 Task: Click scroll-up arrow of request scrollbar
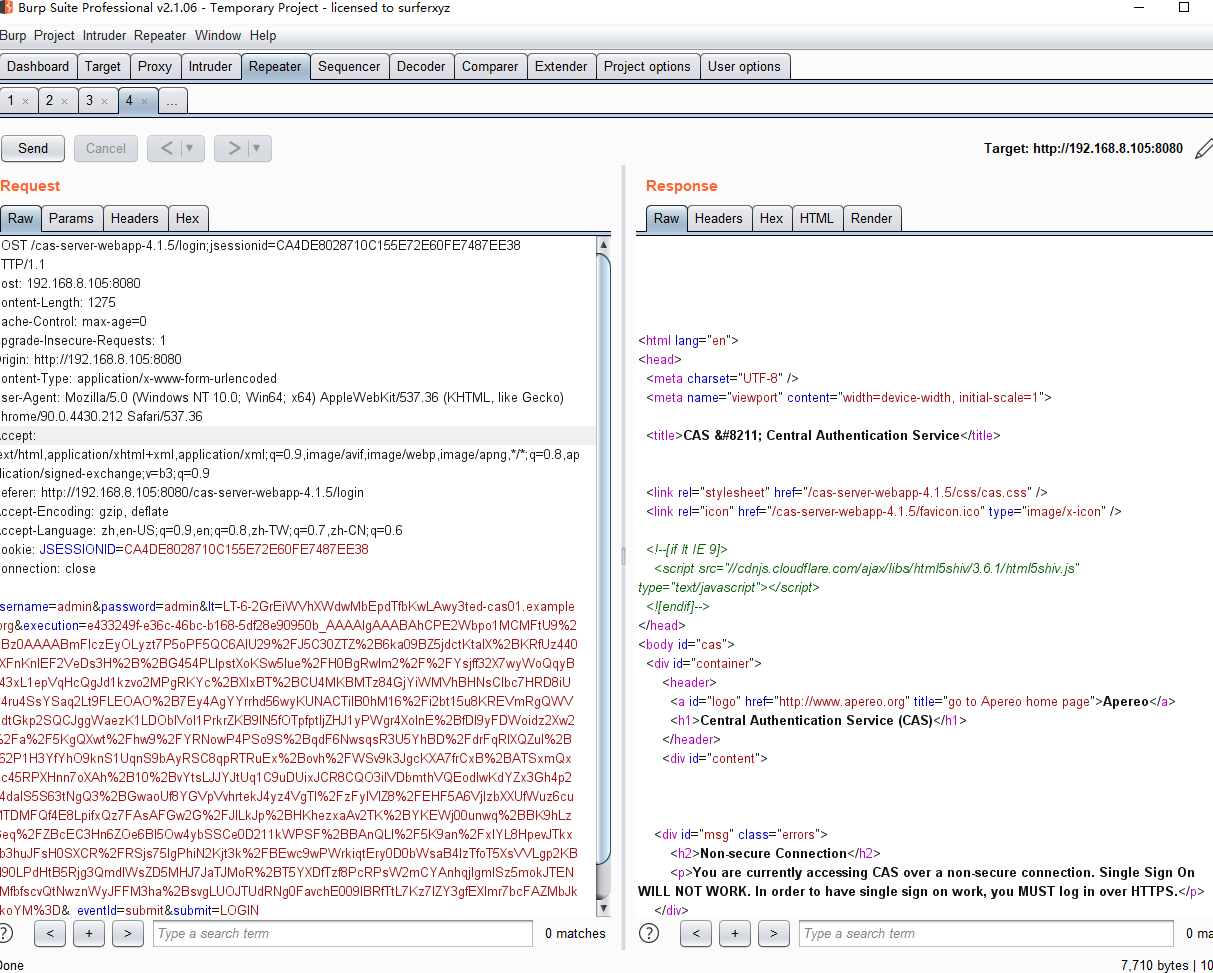point(603,244)
